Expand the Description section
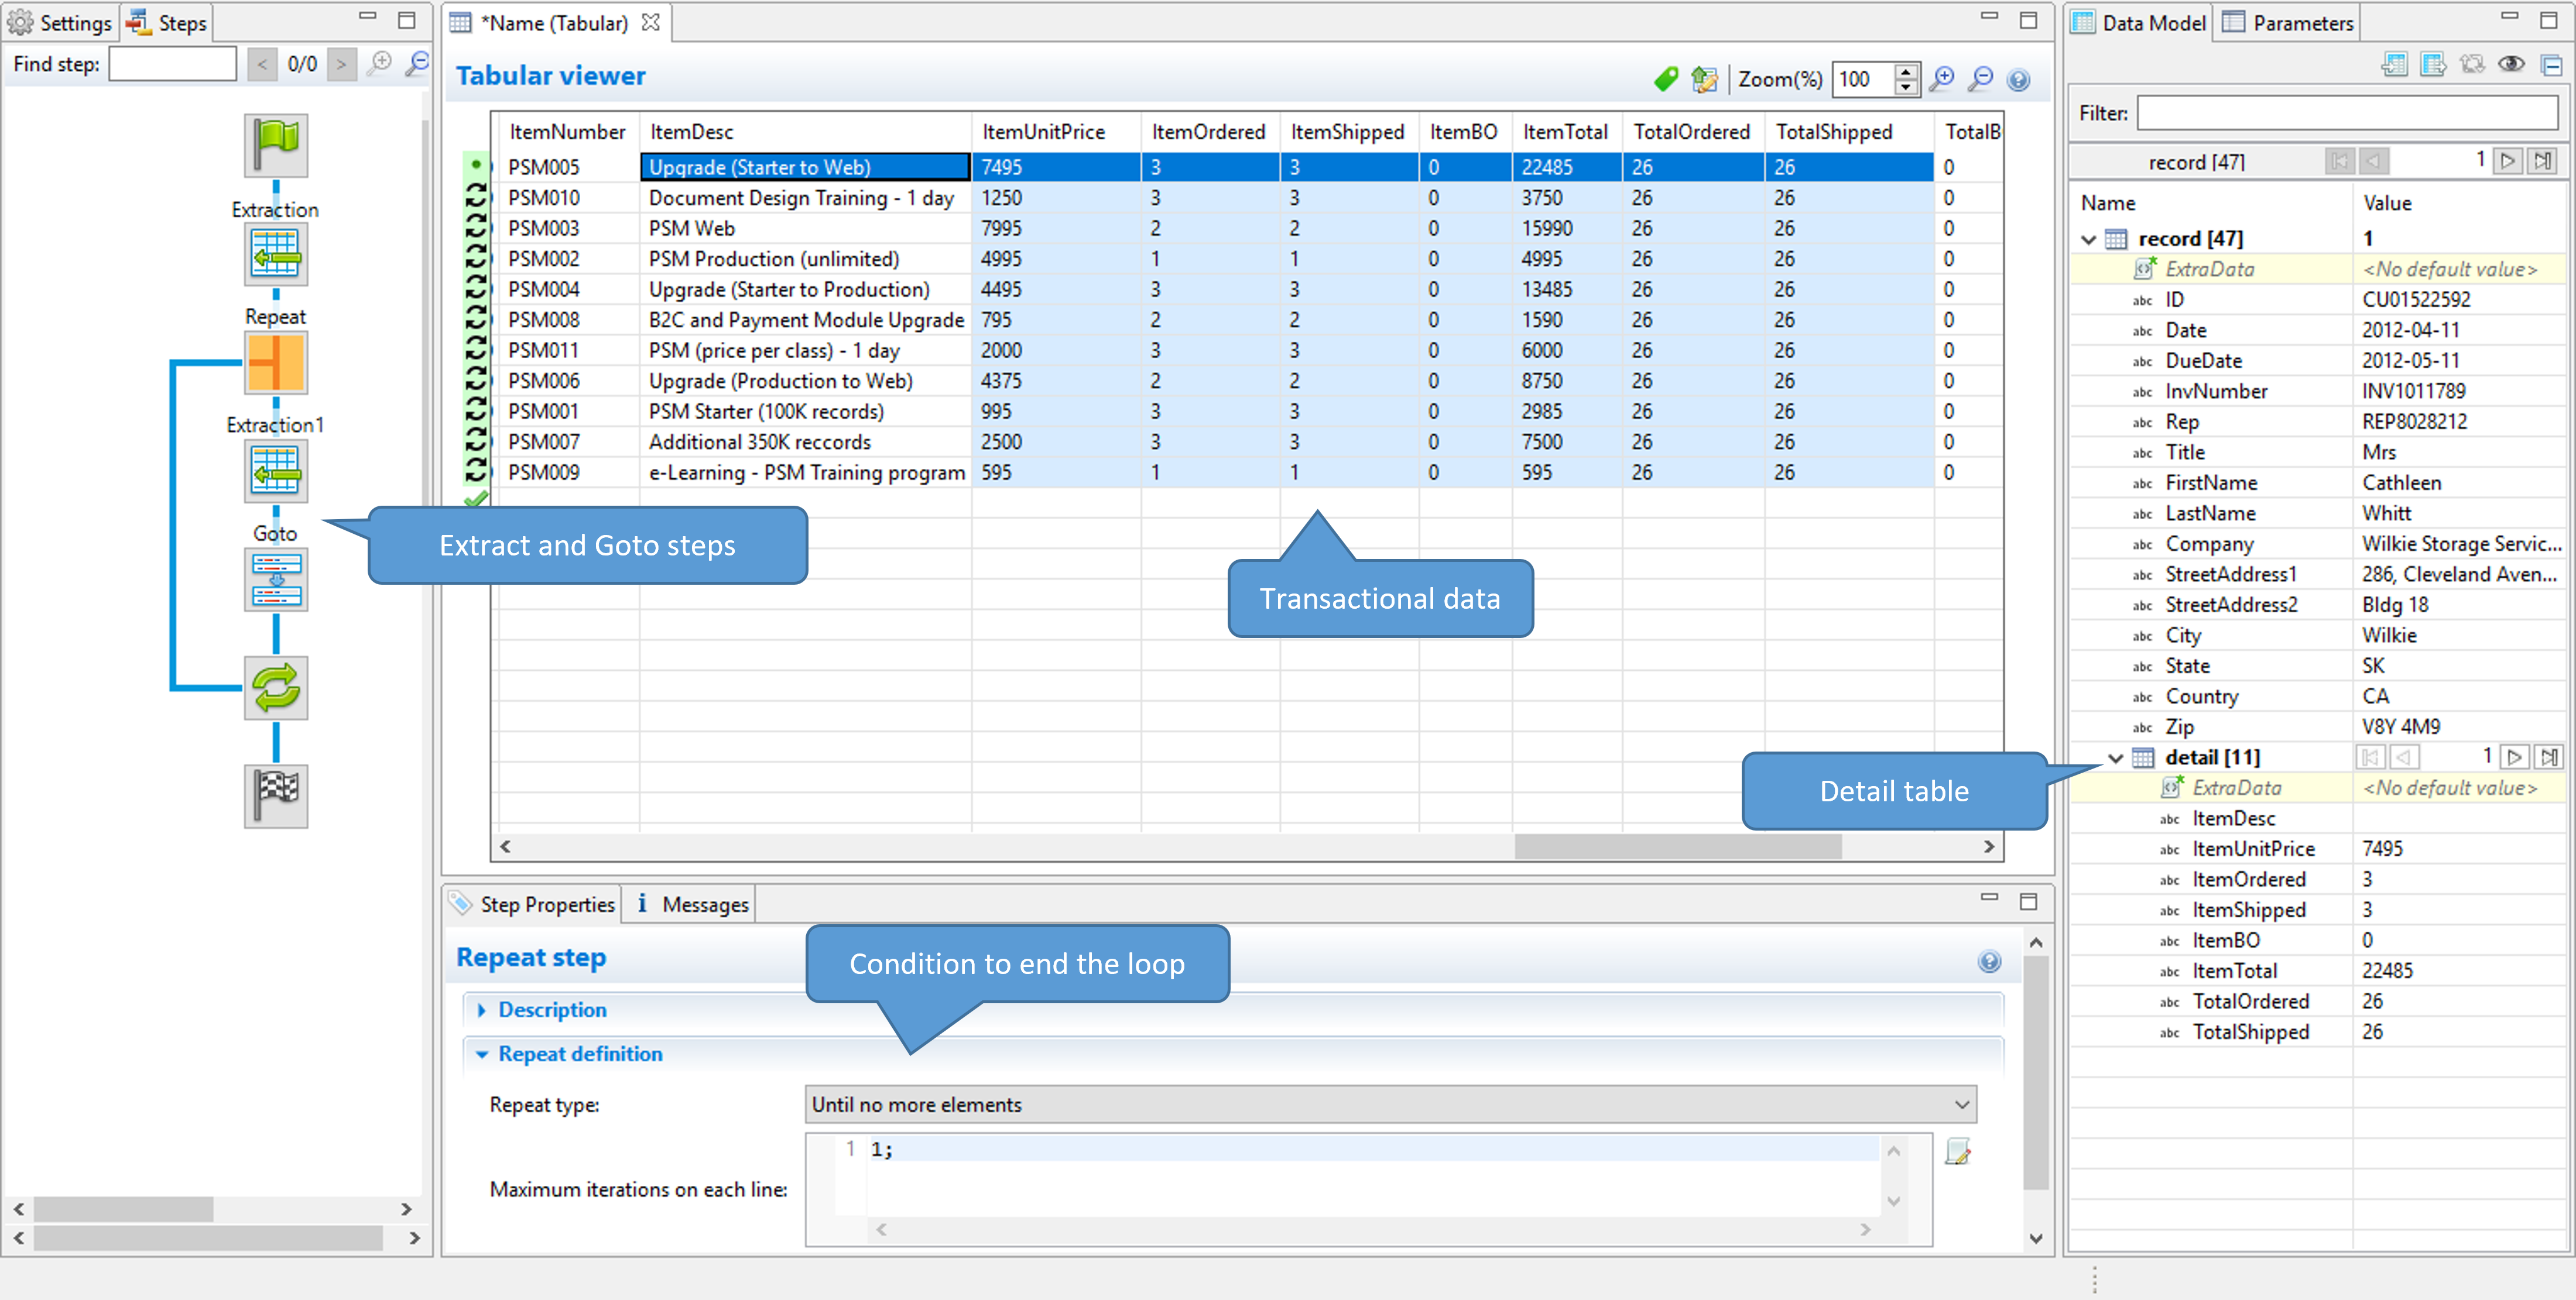The width and height of the screenshot is (2576, 1300). (481, 1010)
